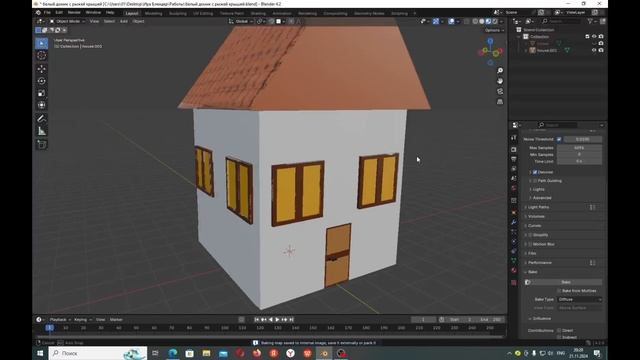Enable the Simplify checkbox
The height and width of the screenshot is (360, 640).
[530, 235]
